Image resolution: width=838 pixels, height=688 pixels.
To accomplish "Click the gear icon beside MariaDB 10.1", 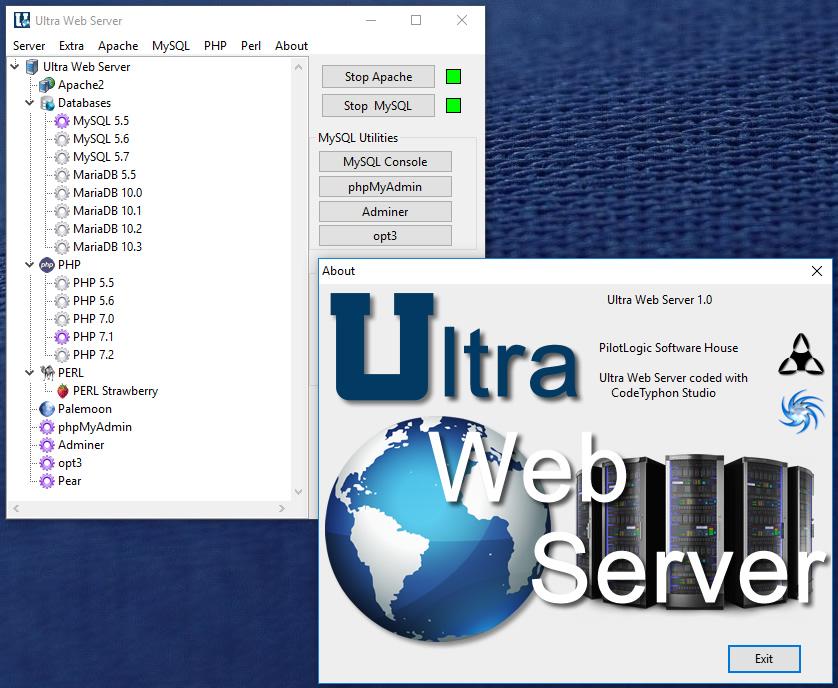I will click(62, 211).
